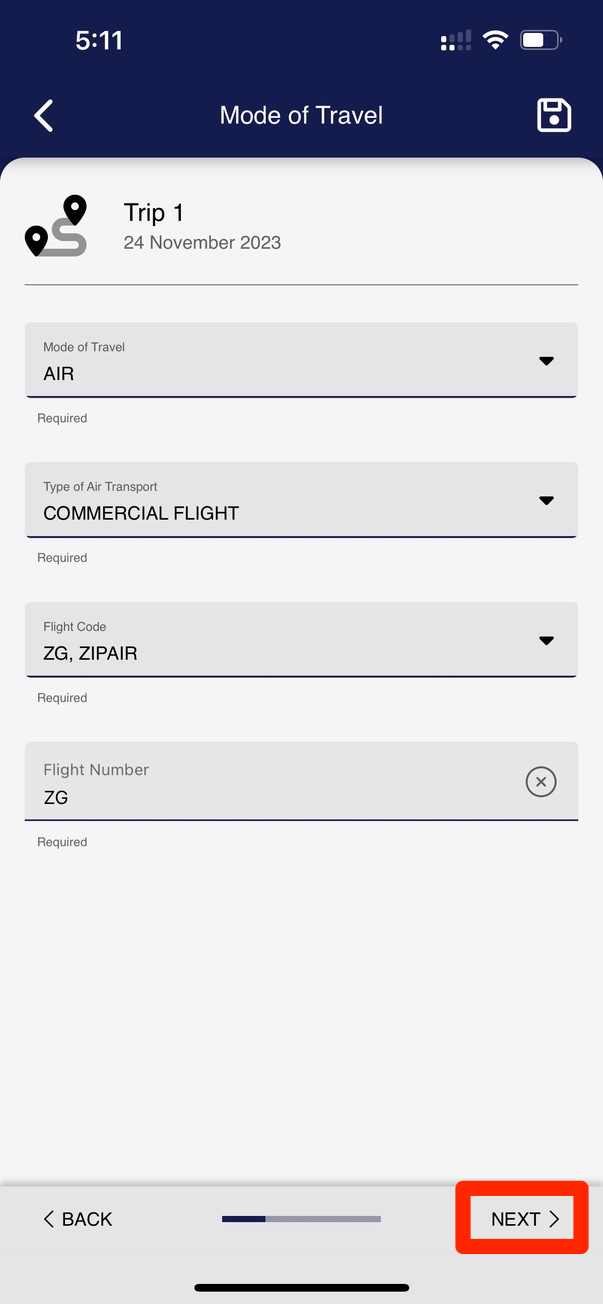Tap the Mode of Travel header title
The width and height of the screenshot is (603, 1304).
301,116
